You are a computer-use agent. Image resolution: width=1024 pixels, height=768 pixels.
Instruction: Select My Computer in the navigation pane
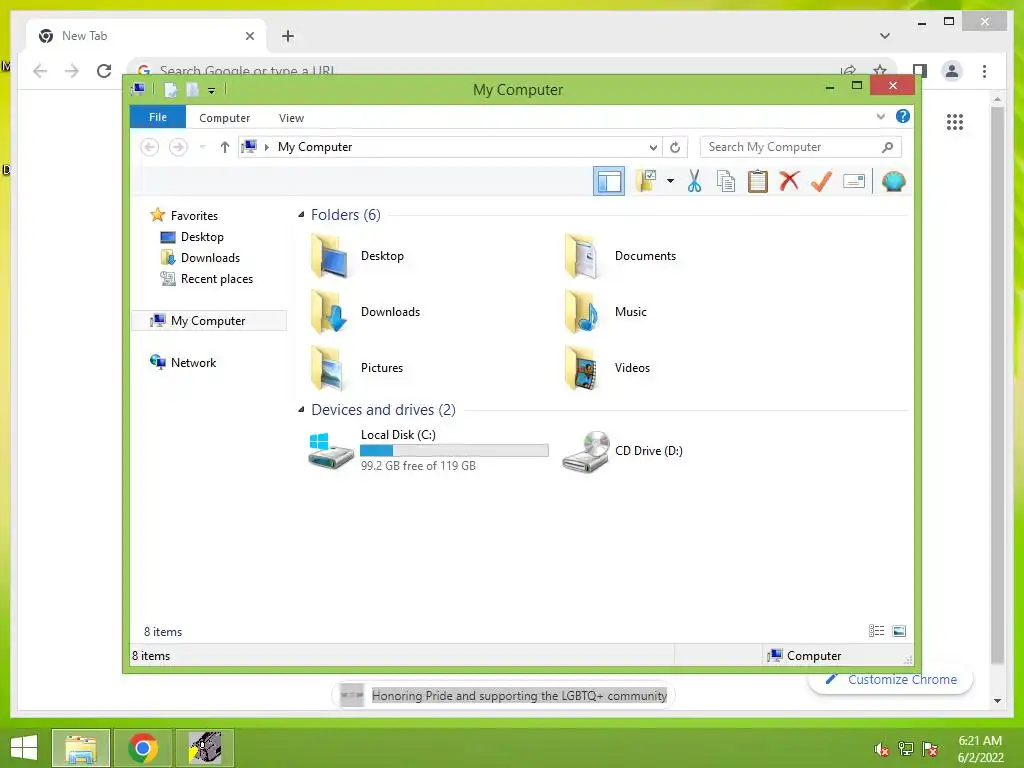[x=209, y=321]
